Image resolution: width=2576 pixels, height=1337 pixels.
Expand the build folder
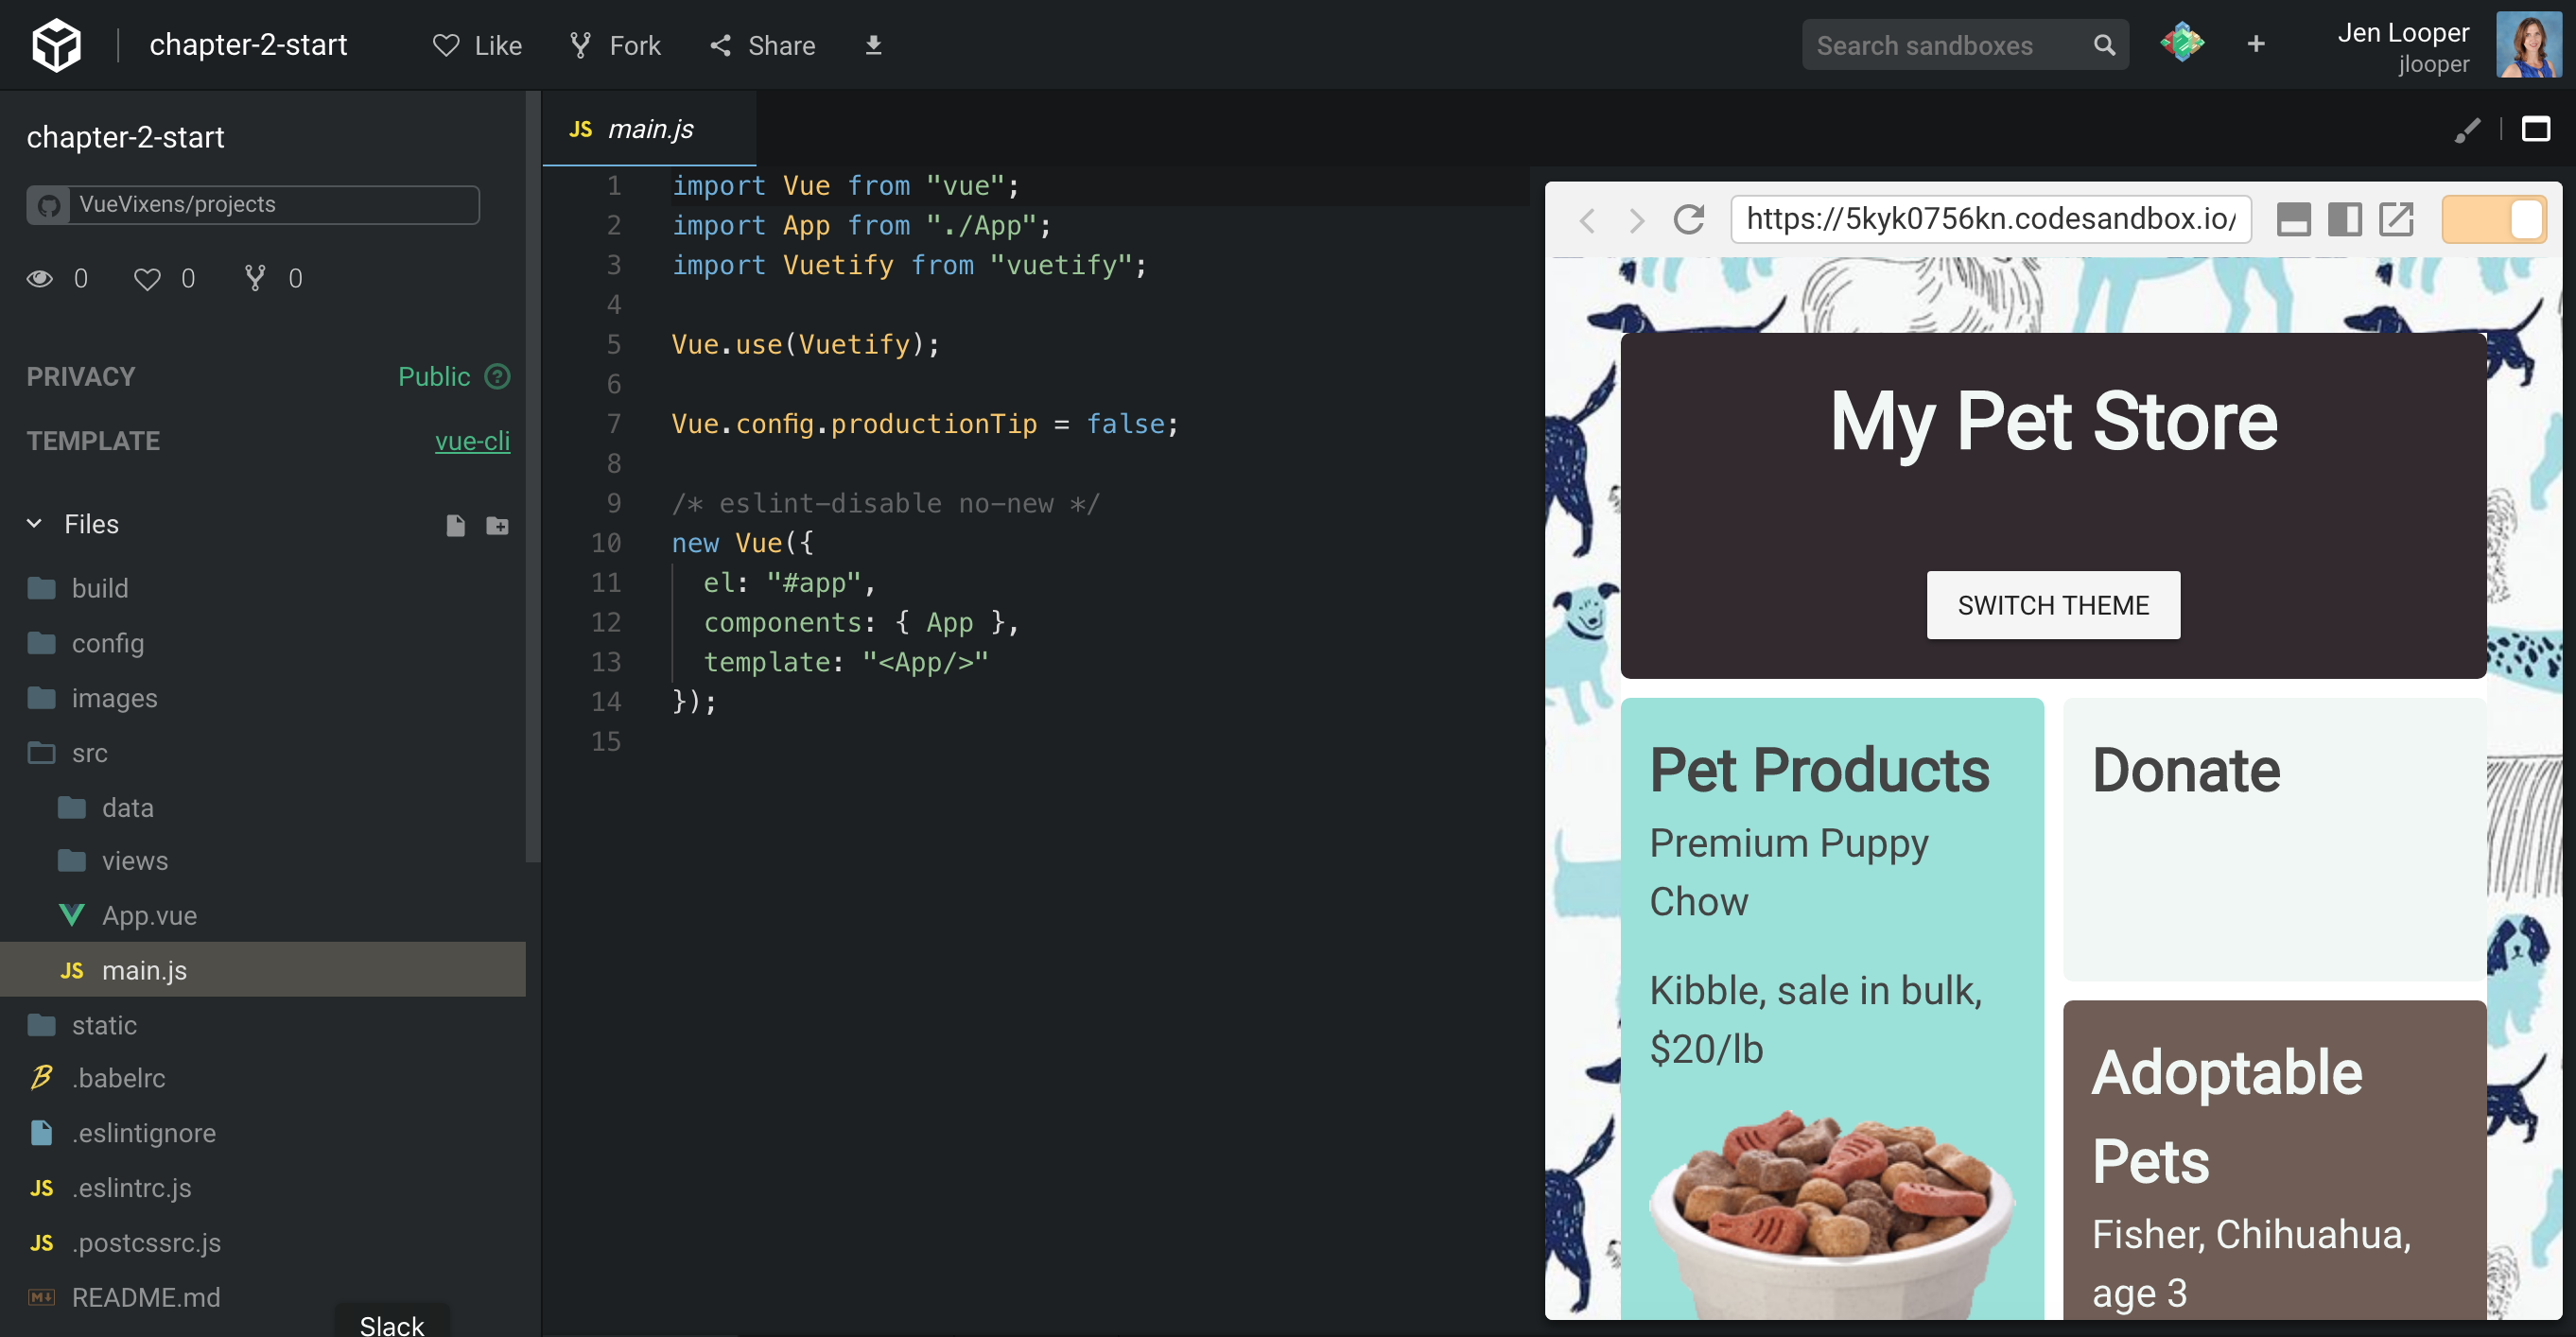coord(263,588)
